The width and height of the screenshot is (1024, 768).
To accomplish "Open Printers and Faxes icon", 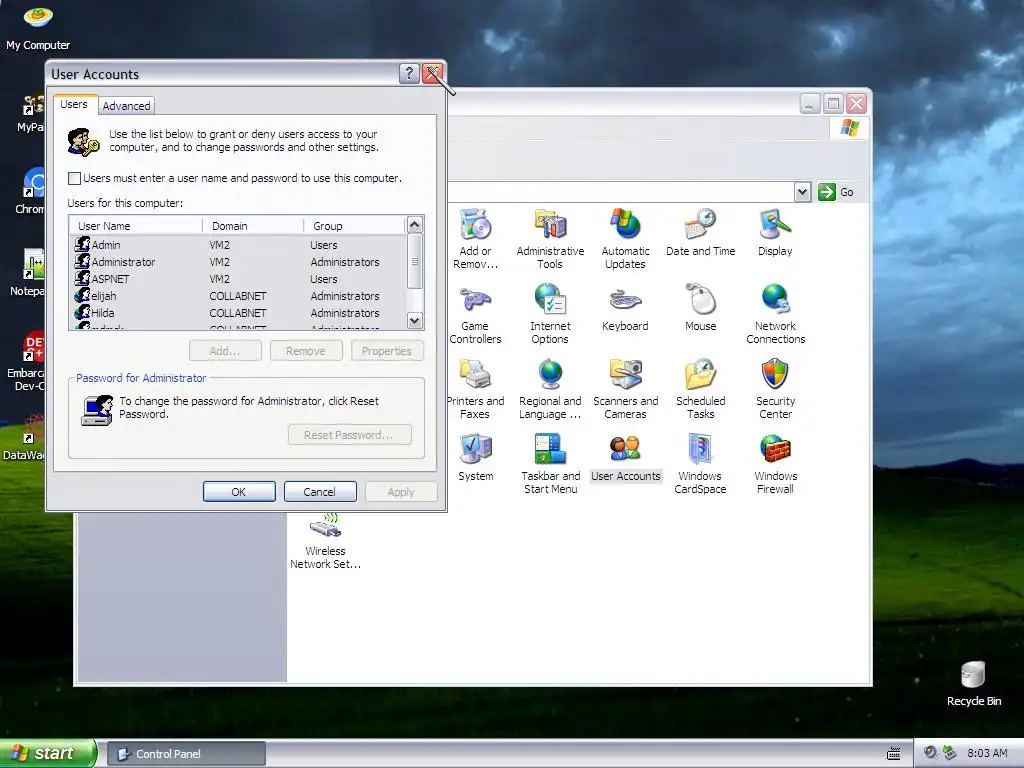I will point(475,389).
